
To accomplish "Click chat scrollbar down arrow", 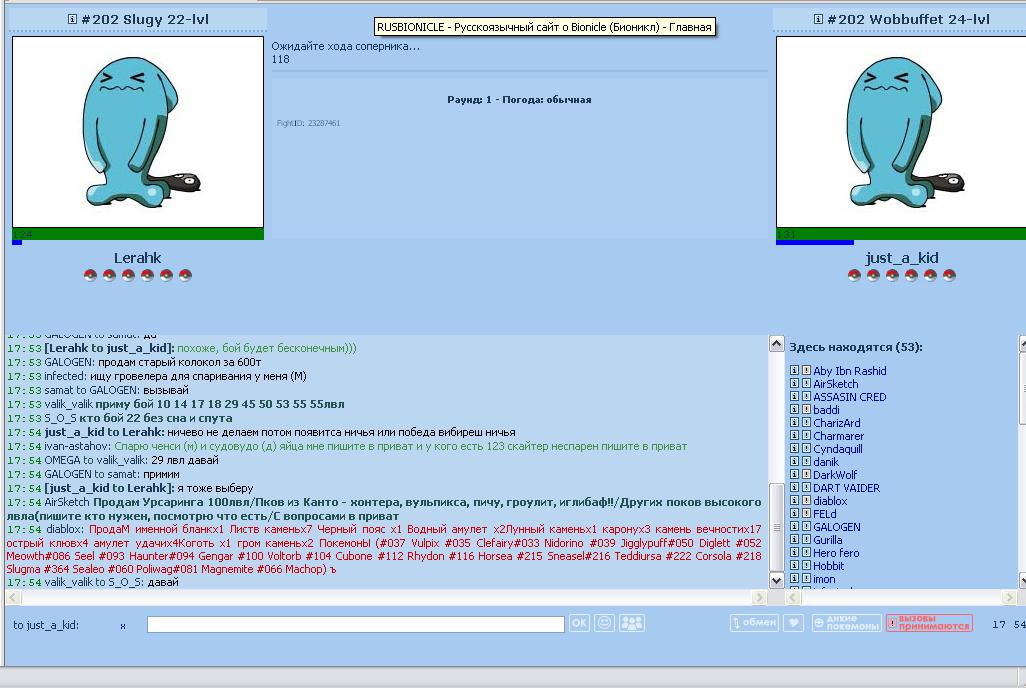I will click(x=776, y=580).
